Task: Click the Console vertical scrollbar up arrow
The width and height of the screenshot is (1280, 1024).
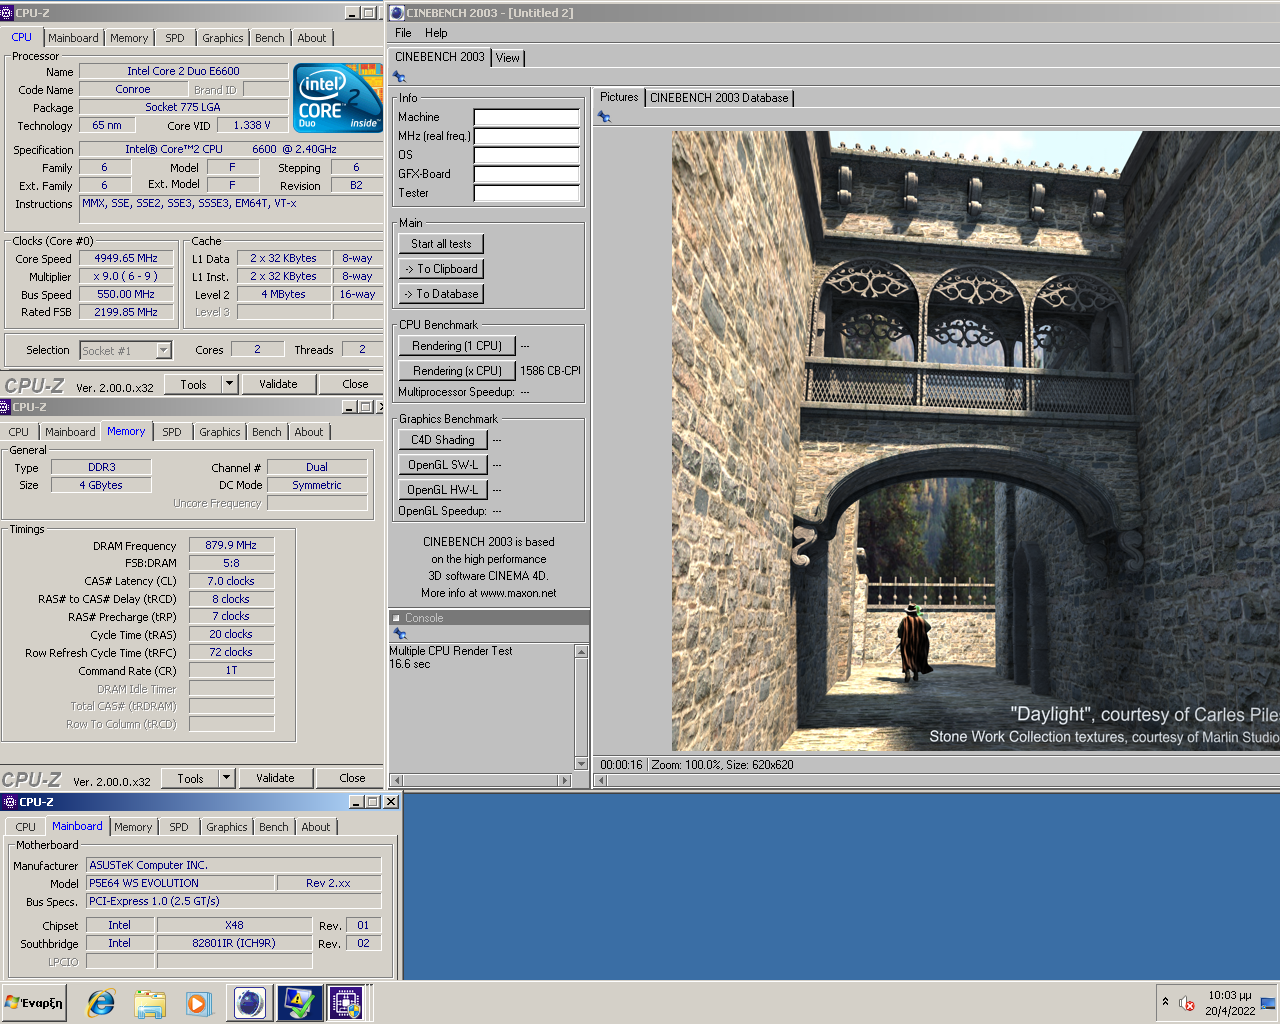Action: point(581,652)
